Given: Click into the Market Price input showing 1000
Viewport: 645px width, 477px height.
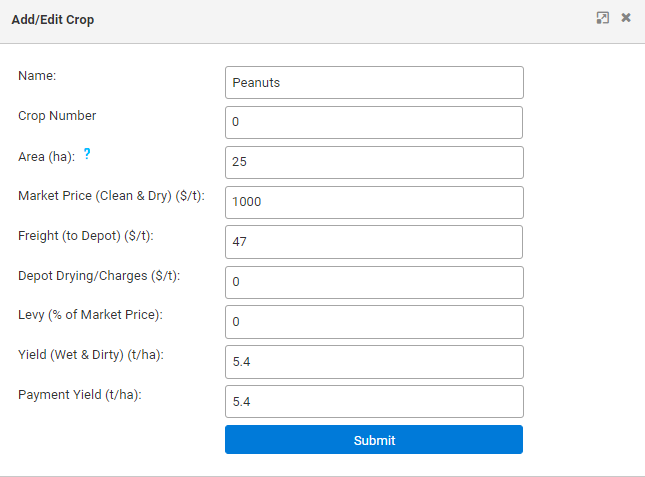Looking at the screenshot, I should pyautogui.click(x=374, y=202).
